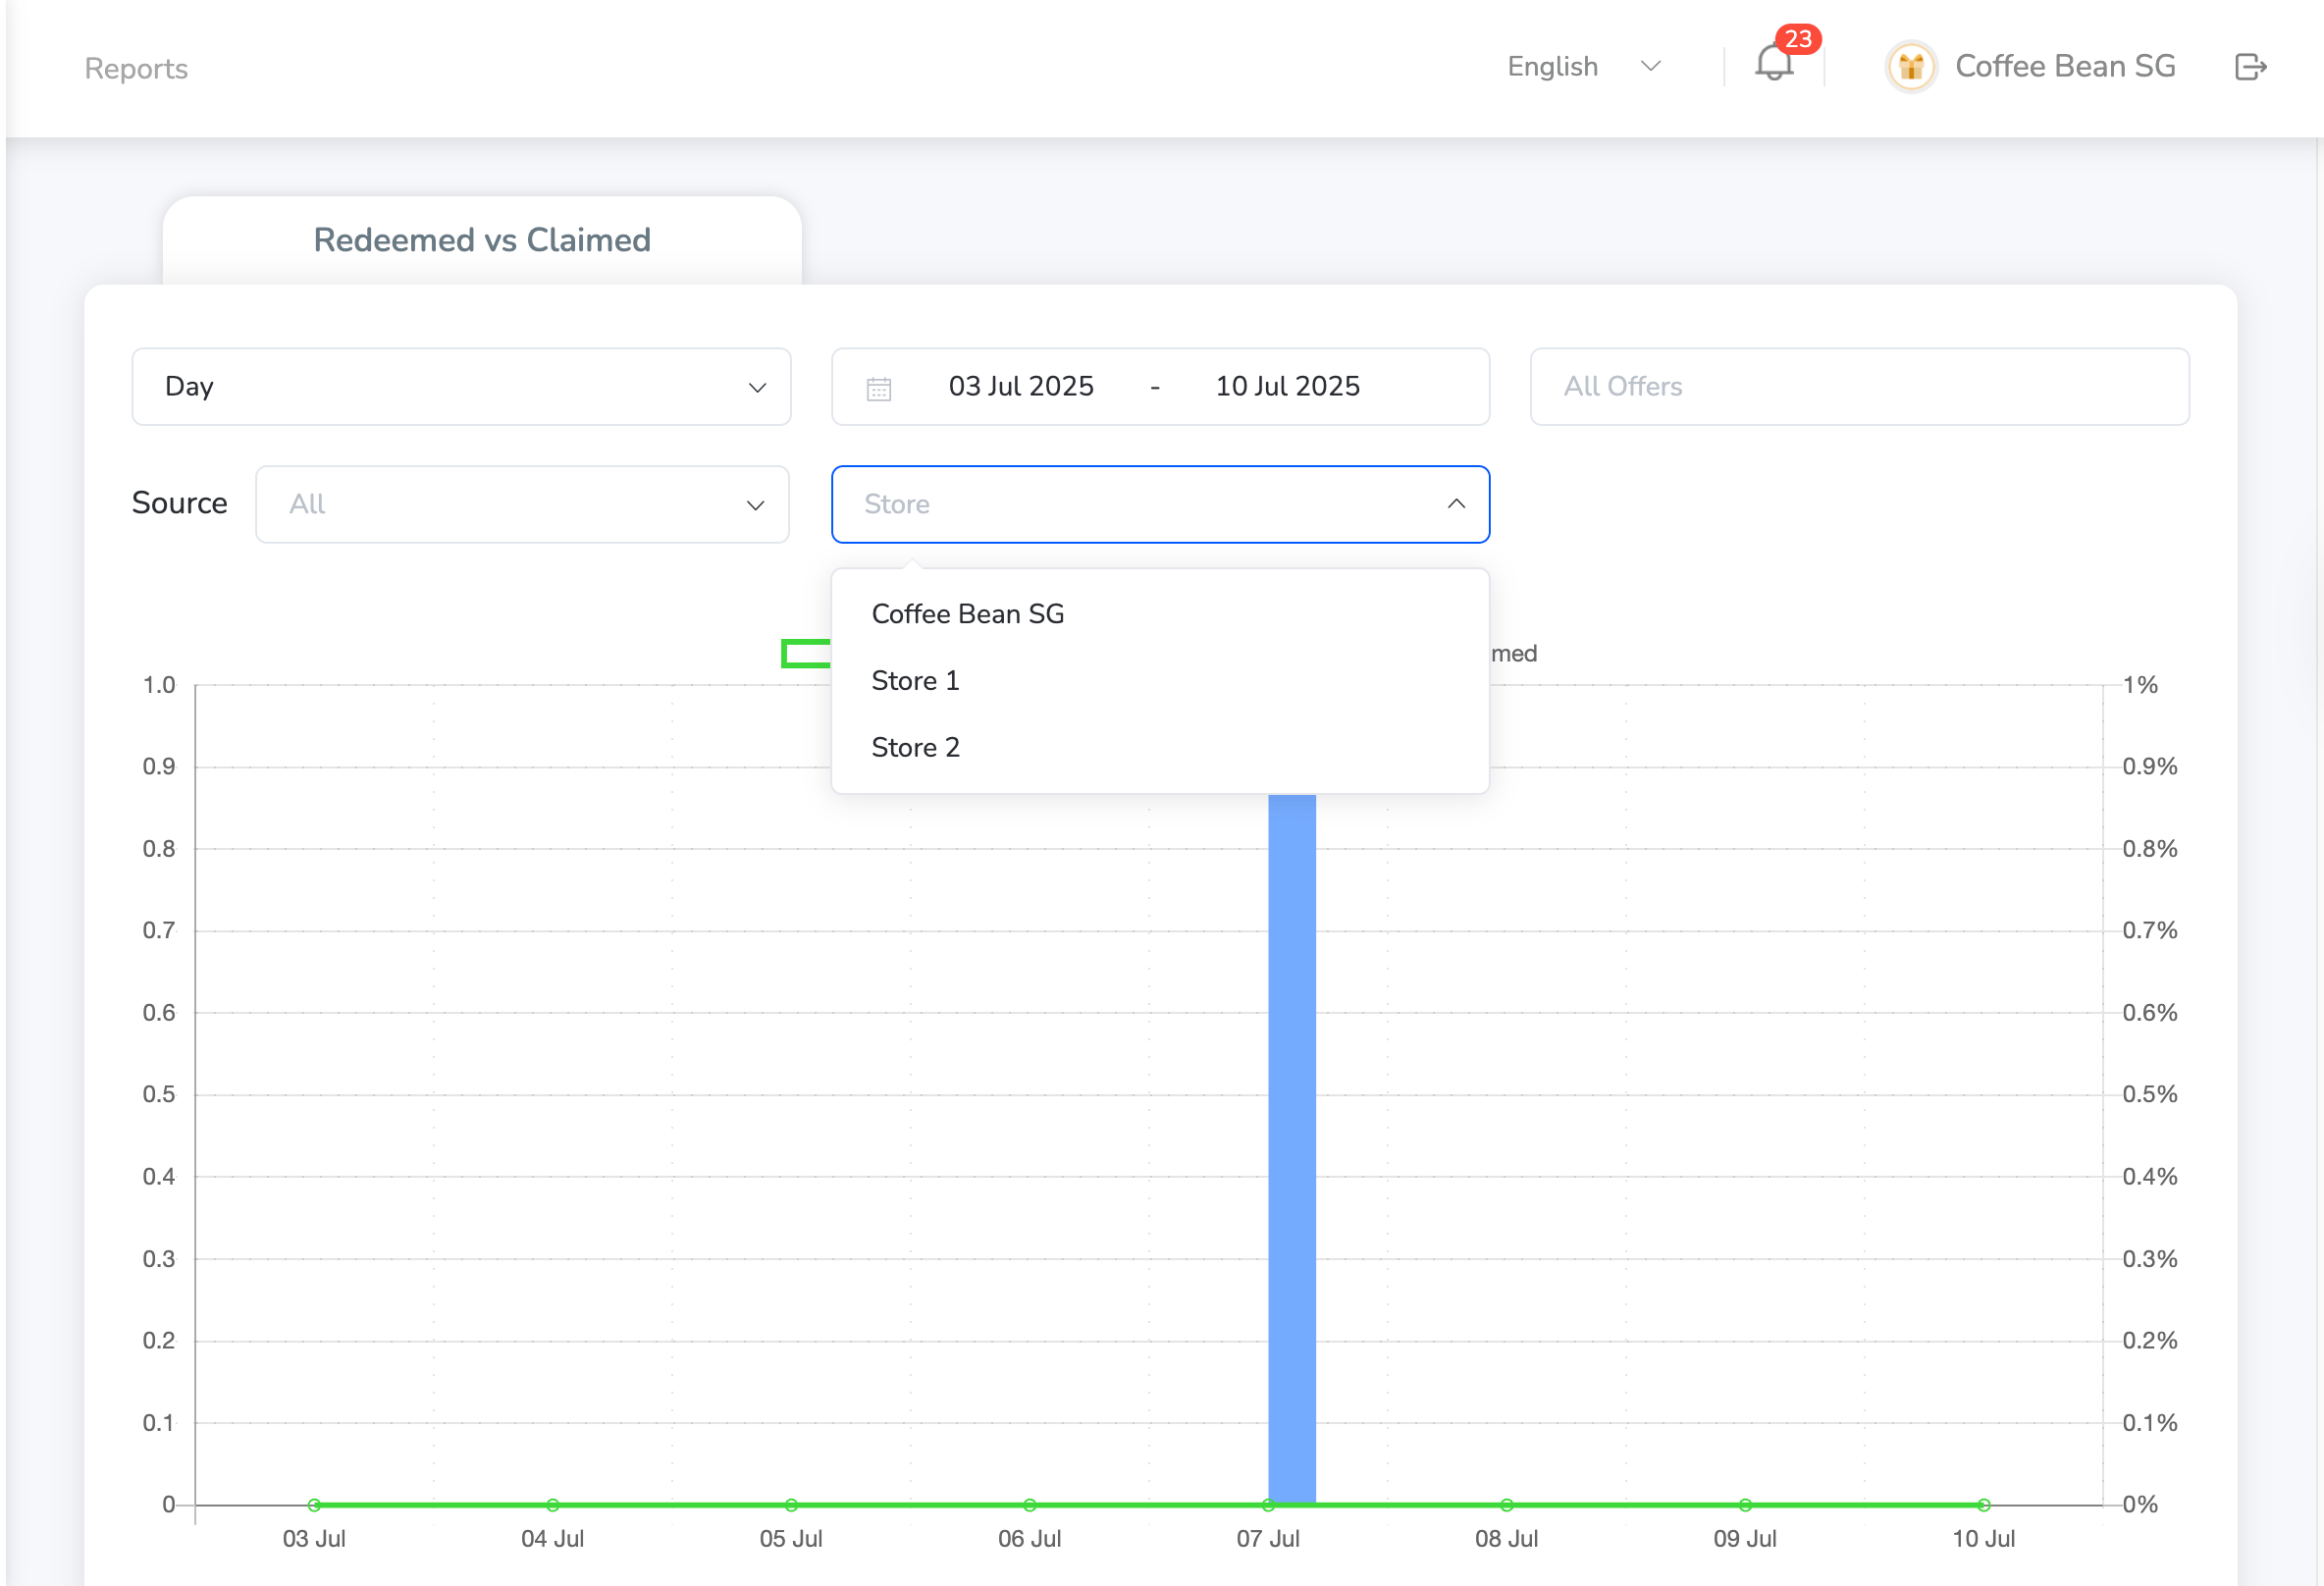Open the notifications bell icon
This screenshot has width=2324, height=1586.
pyautogui.click(x=1773, y=66)
